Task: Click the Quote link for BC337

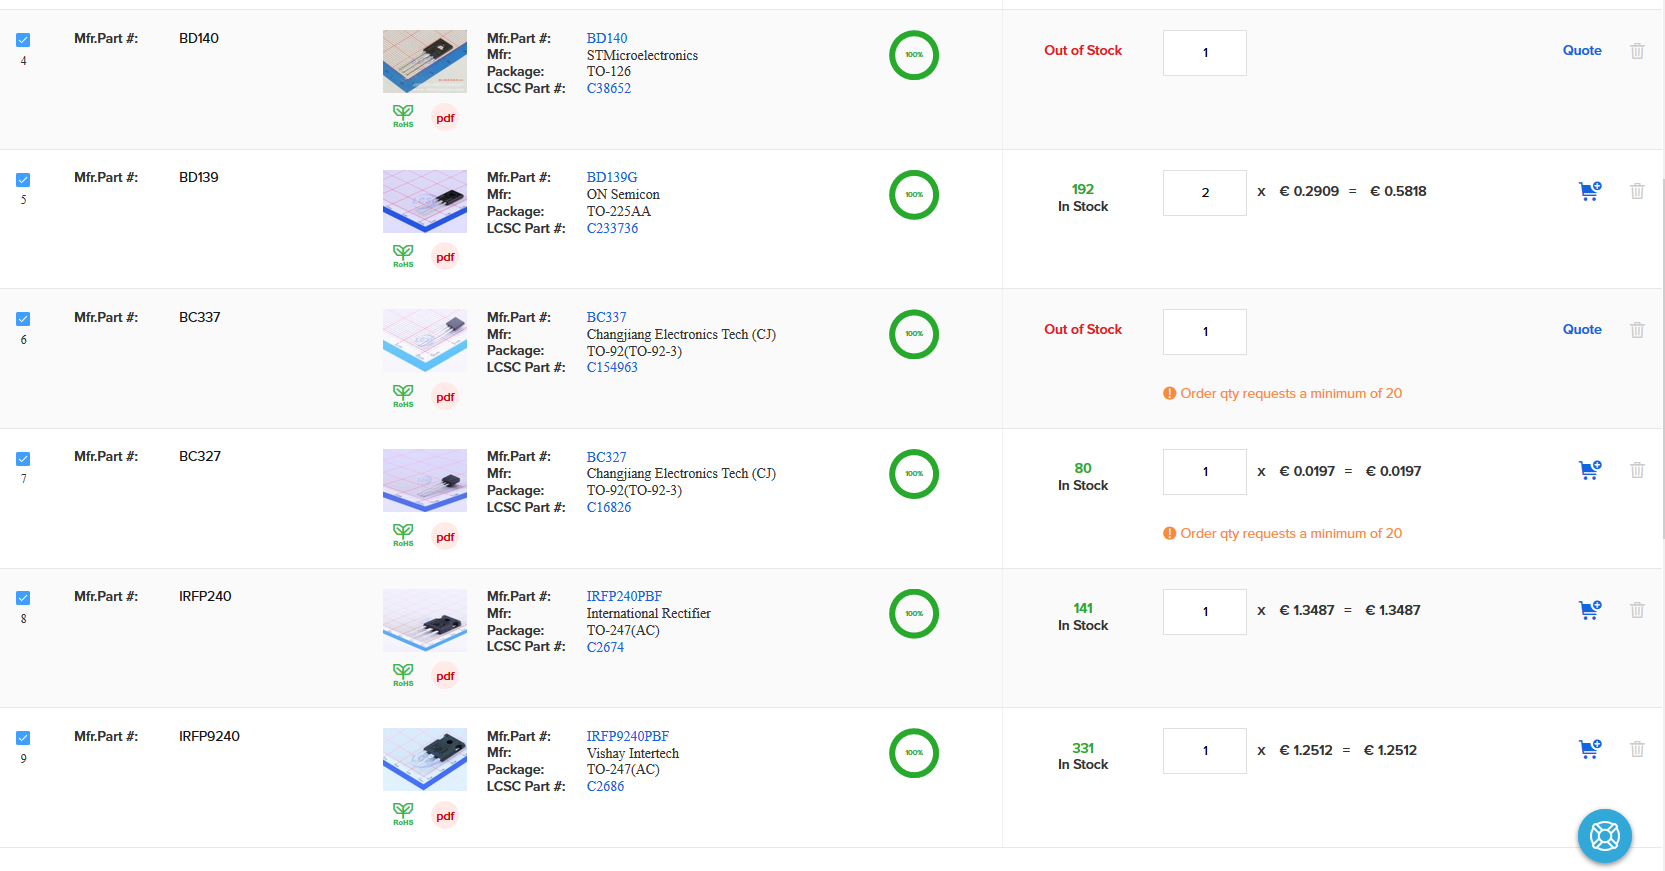Action: (x=1581, y=330)
